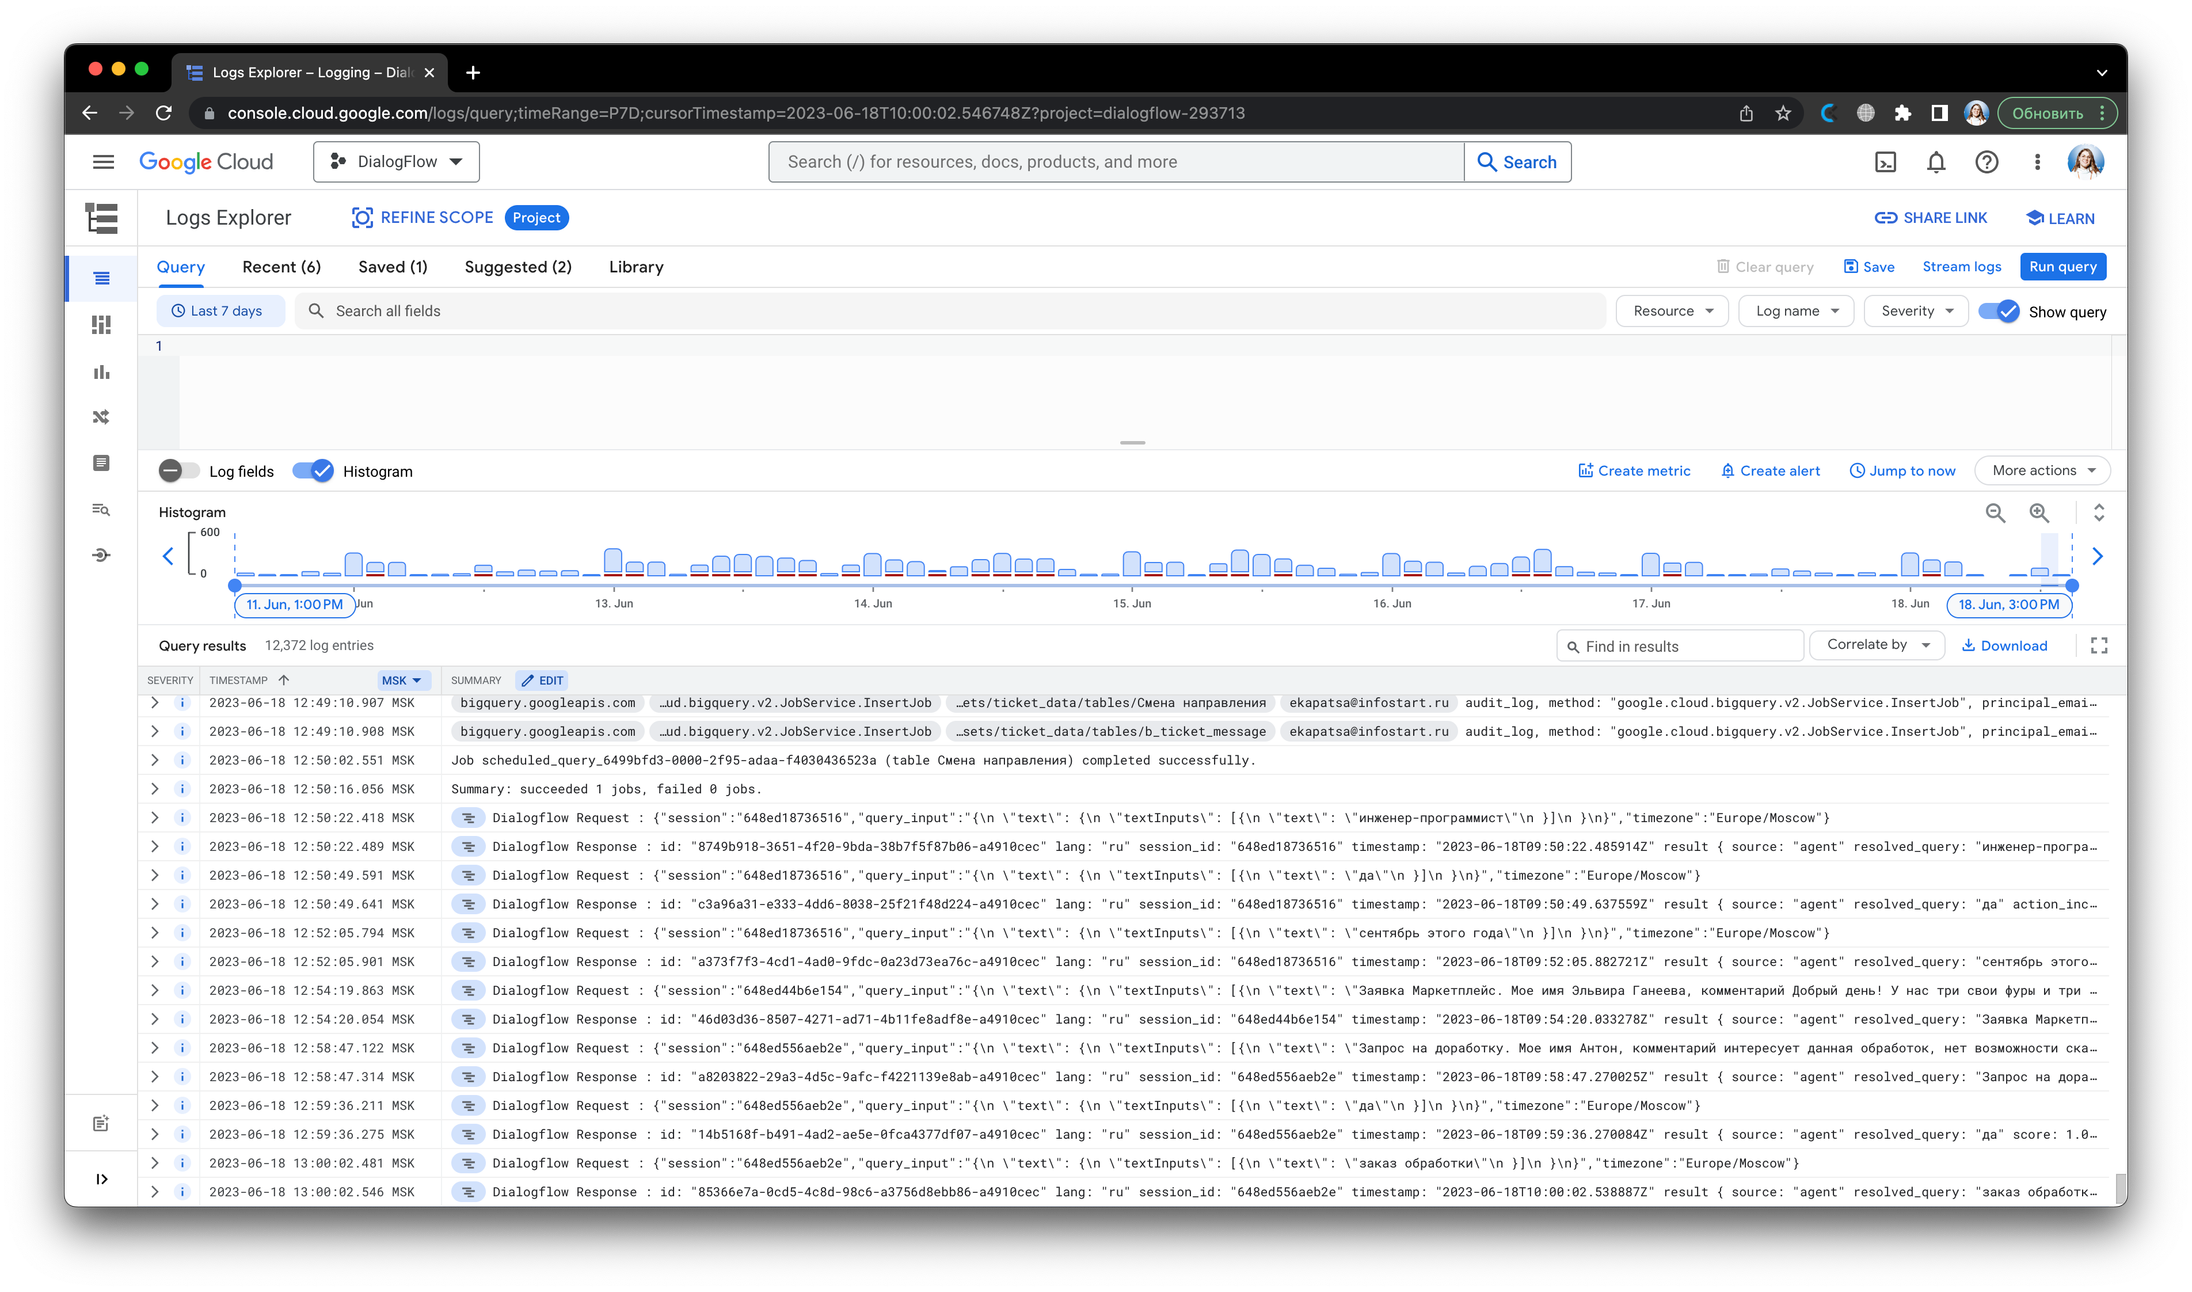Click the histogram start handle at 11 Jun
Image resolution: width=2192 pixels, height=1292 pixels.
pos(235,585)
